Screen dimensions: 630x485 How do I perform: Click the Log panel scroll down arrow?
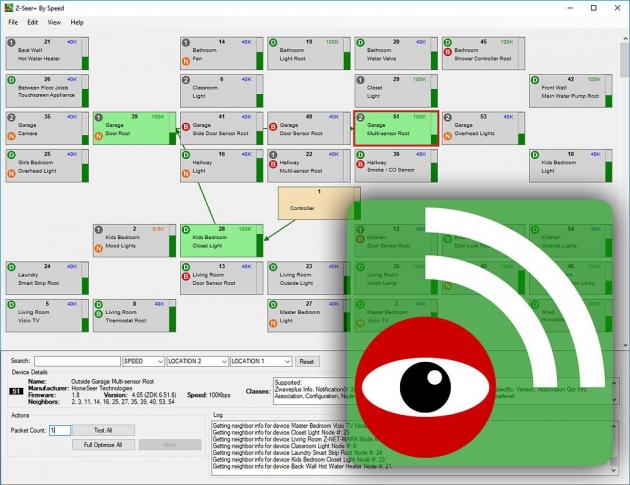(614, 470)
